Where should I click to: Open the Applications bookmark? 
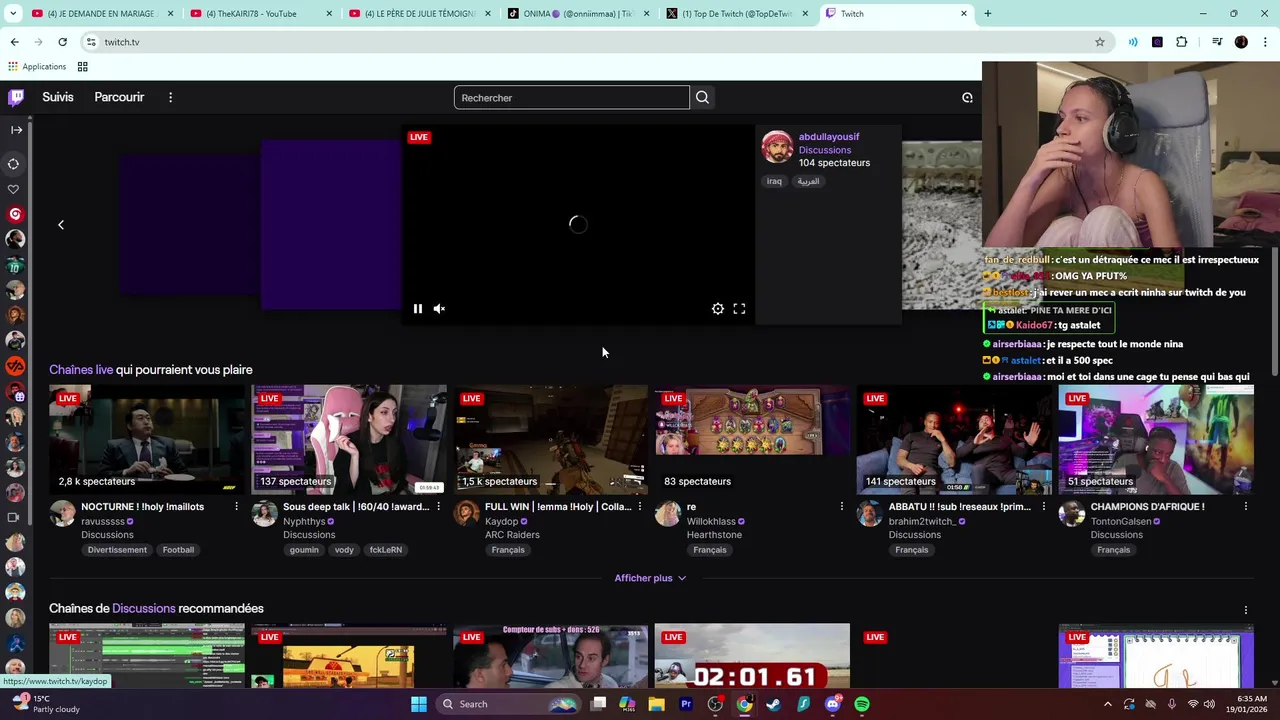[x=36, y=67]
